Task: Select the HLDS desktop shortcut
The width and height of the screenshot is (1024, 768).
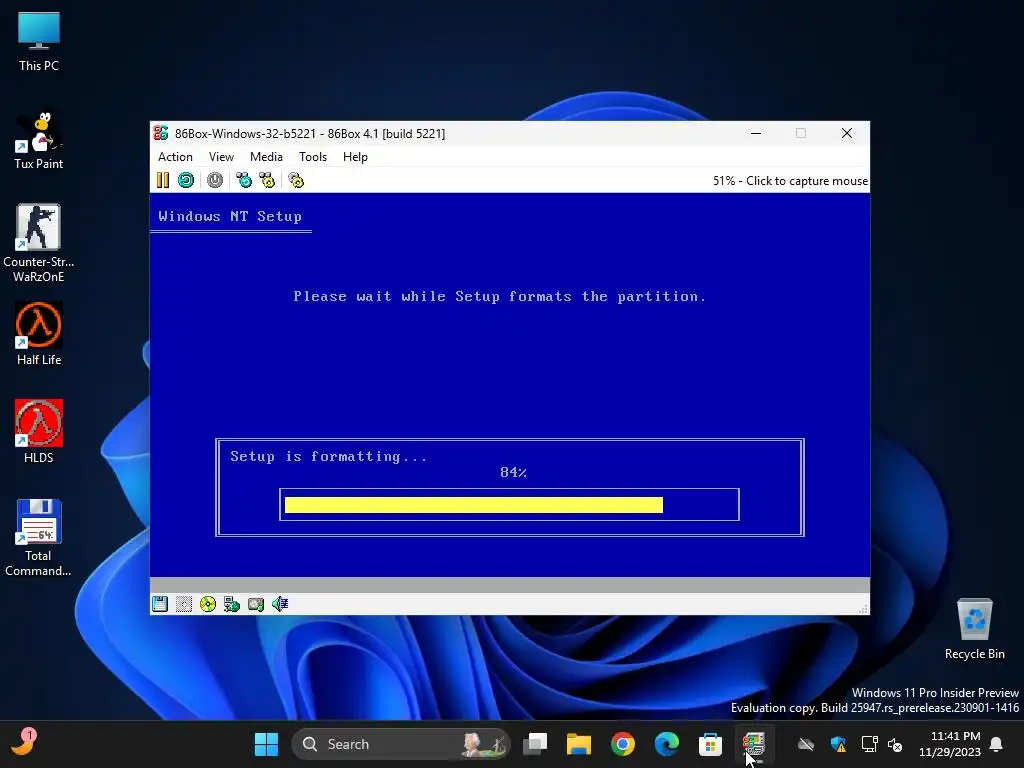Action: tap(39, 431)
